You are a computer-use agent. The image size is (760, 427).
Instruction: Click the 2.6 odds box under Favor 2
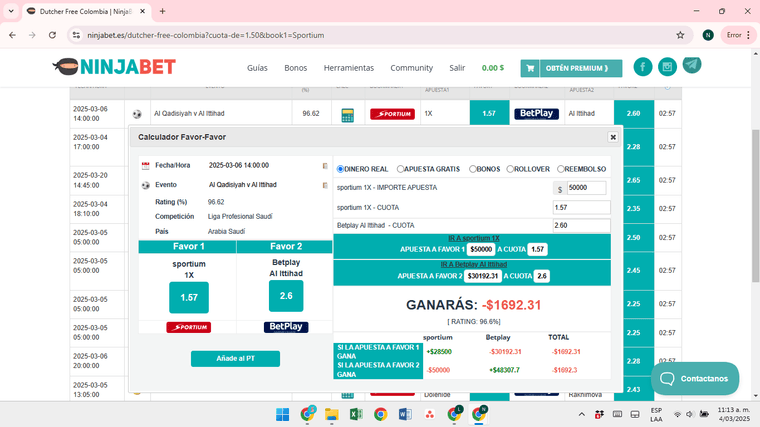286,296
